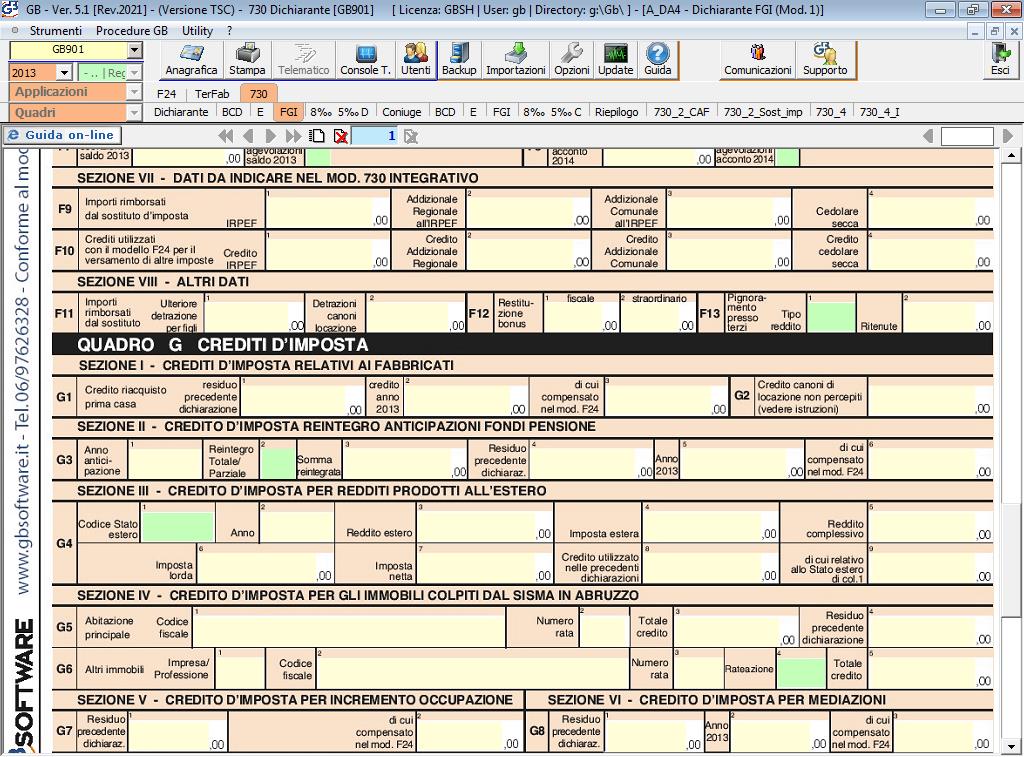Switch to the F24 tab

[x=167, y=93]
